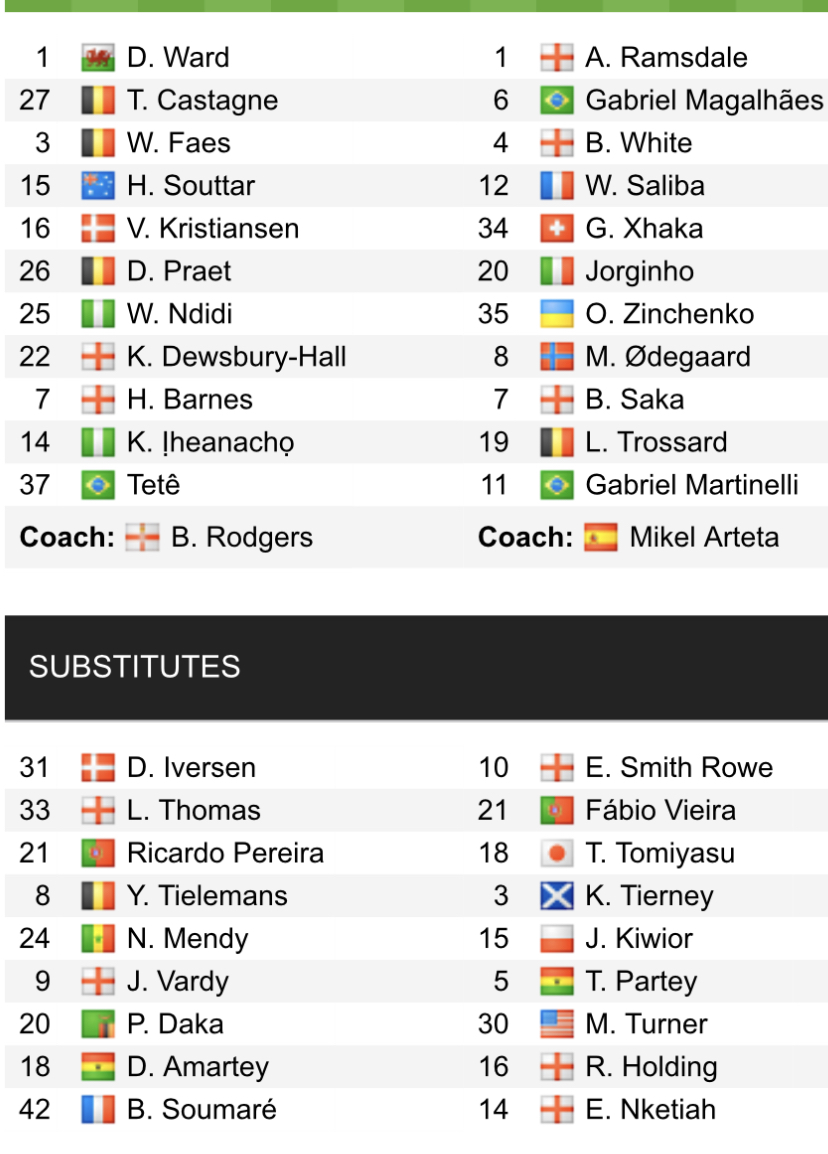Click shirt number 37 beside Tetê
This screenshot has height=1154, width=828.
35,485
